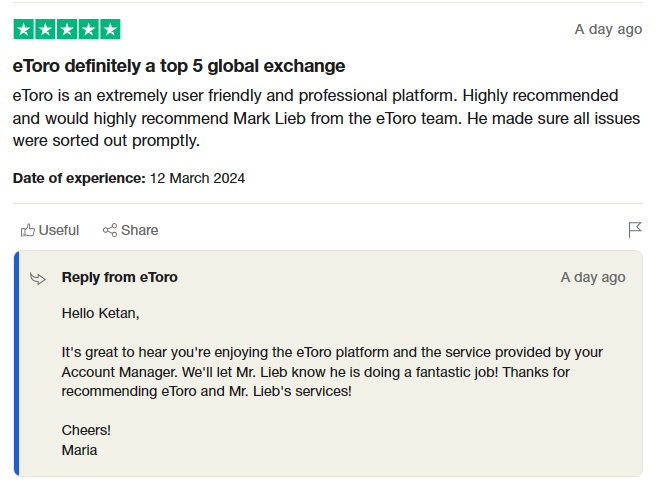This screenshot has width=662, height=493.
Task: Click the thumbs-up Useful icon
Action: coord(28,230)
